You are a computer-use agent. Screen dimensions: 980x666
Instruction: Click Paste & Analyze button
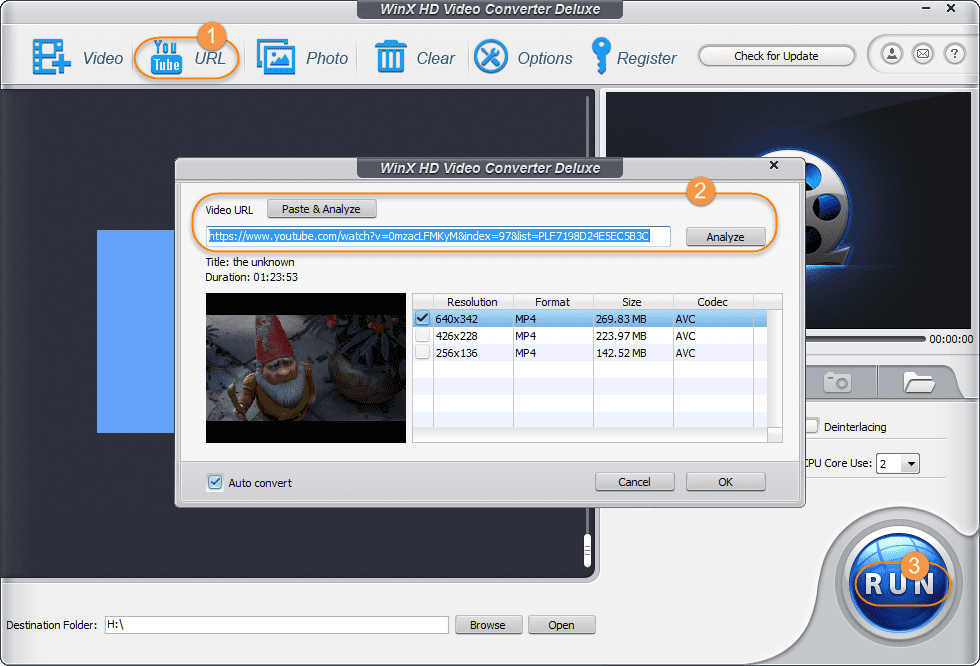tap(321, 209)
